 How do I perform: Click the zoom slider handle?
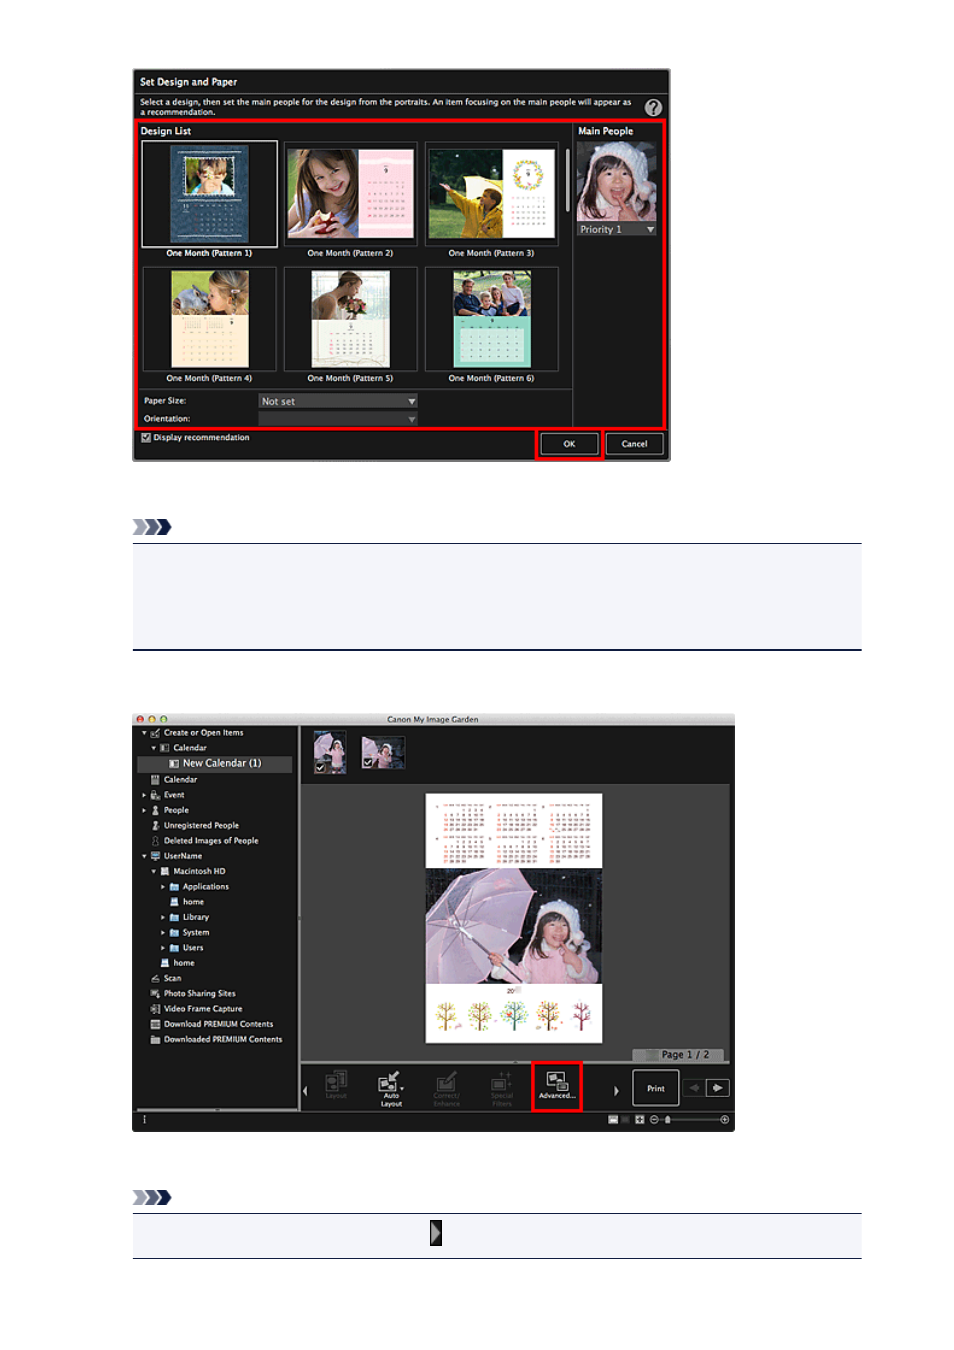pyautogui.click(x=668, y=1120)
